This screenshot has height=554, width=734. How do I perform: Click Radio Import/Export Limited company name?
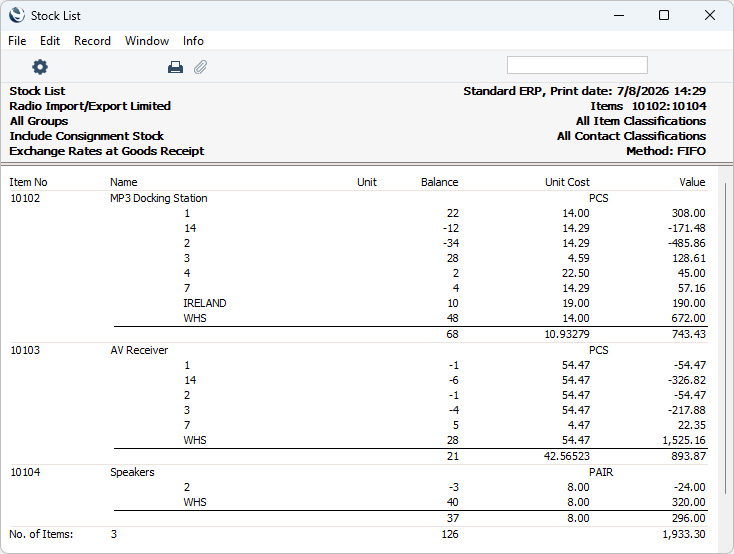90,106
